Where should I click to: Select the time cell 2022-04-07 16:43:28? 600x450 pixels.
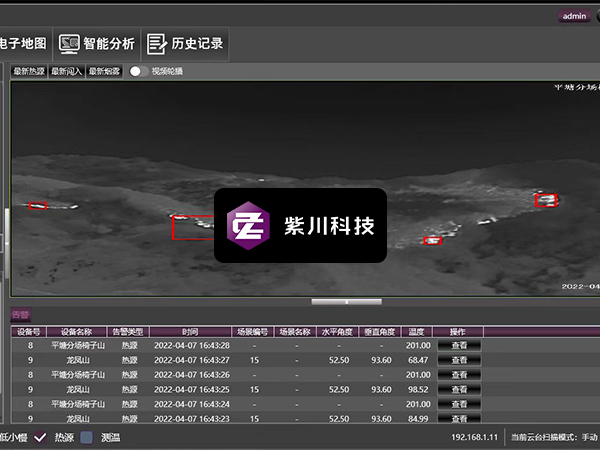pyautogui.click(x=192, y=346)
